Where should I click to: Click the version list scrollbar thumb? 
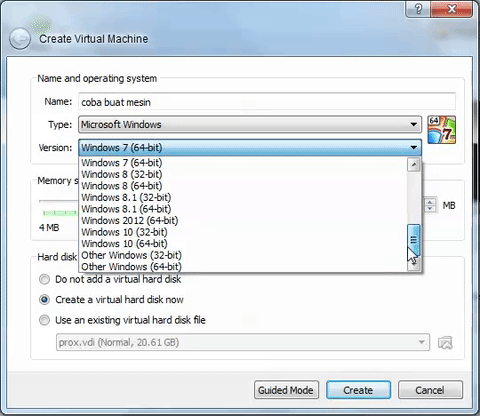pos(414,240)
